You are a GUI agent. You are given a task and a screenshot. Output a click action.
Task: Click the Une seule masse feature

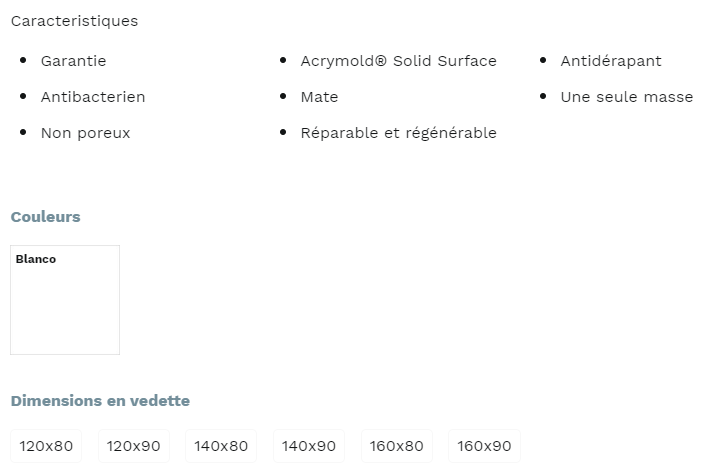(627, 97)
